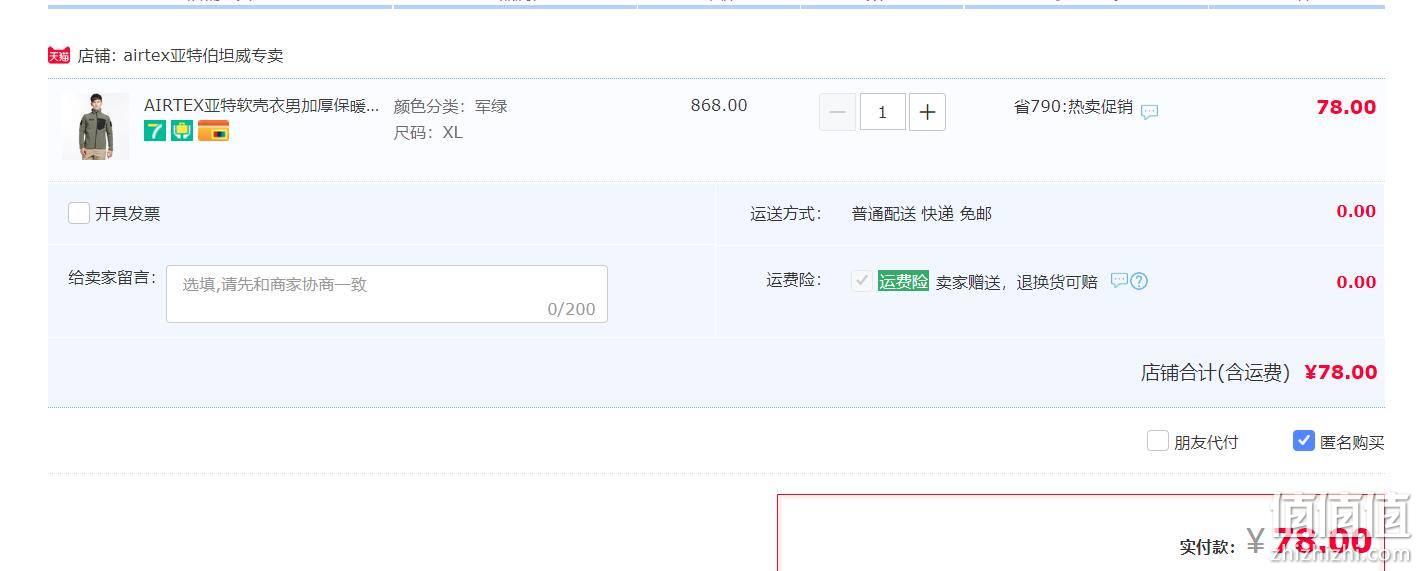Click the Tmall logo icon beside store name
Viewport: 1420px width, 571px height.
59,55
